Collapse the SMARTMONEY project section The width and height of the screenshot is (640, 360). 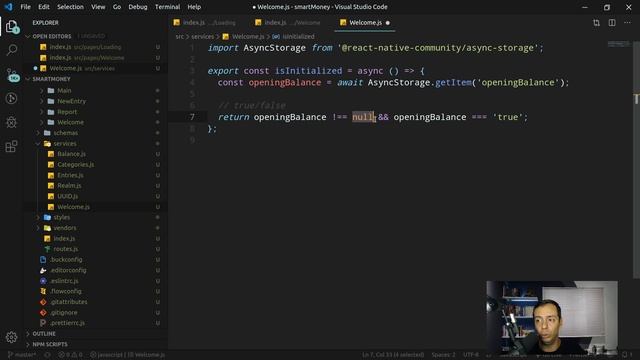tap(51, 79)
